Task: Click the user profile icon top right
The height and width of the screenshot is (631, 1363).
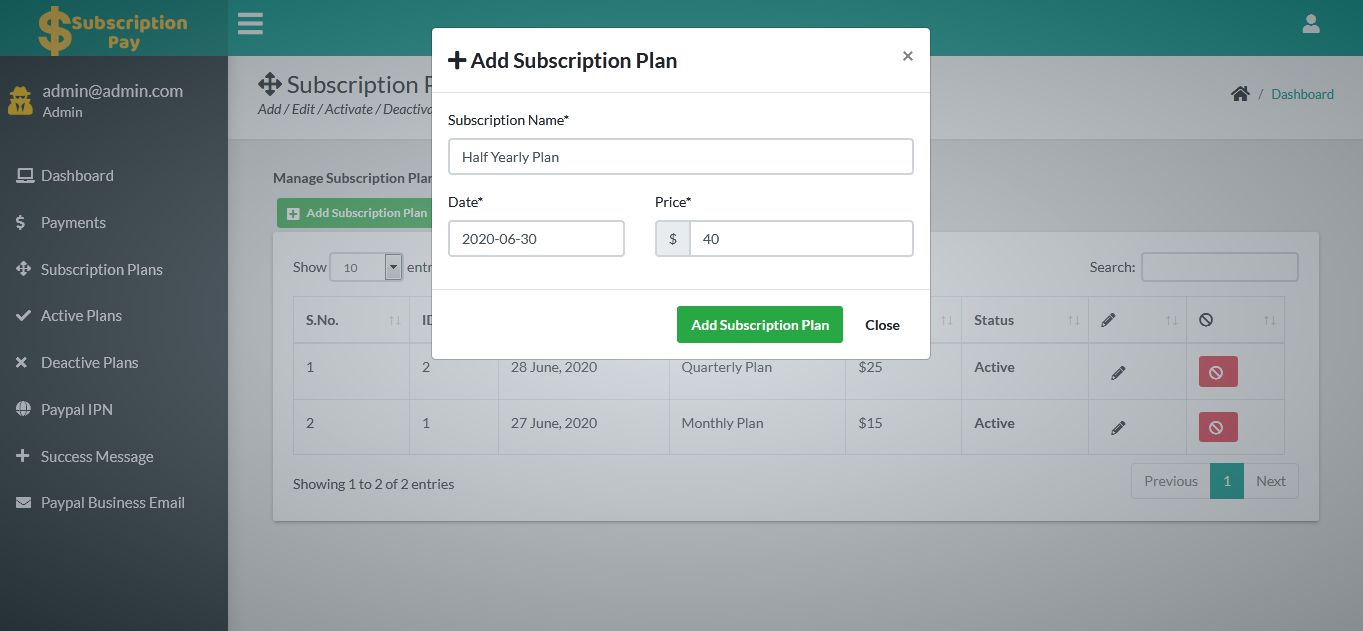Action: click(1310, 23)
